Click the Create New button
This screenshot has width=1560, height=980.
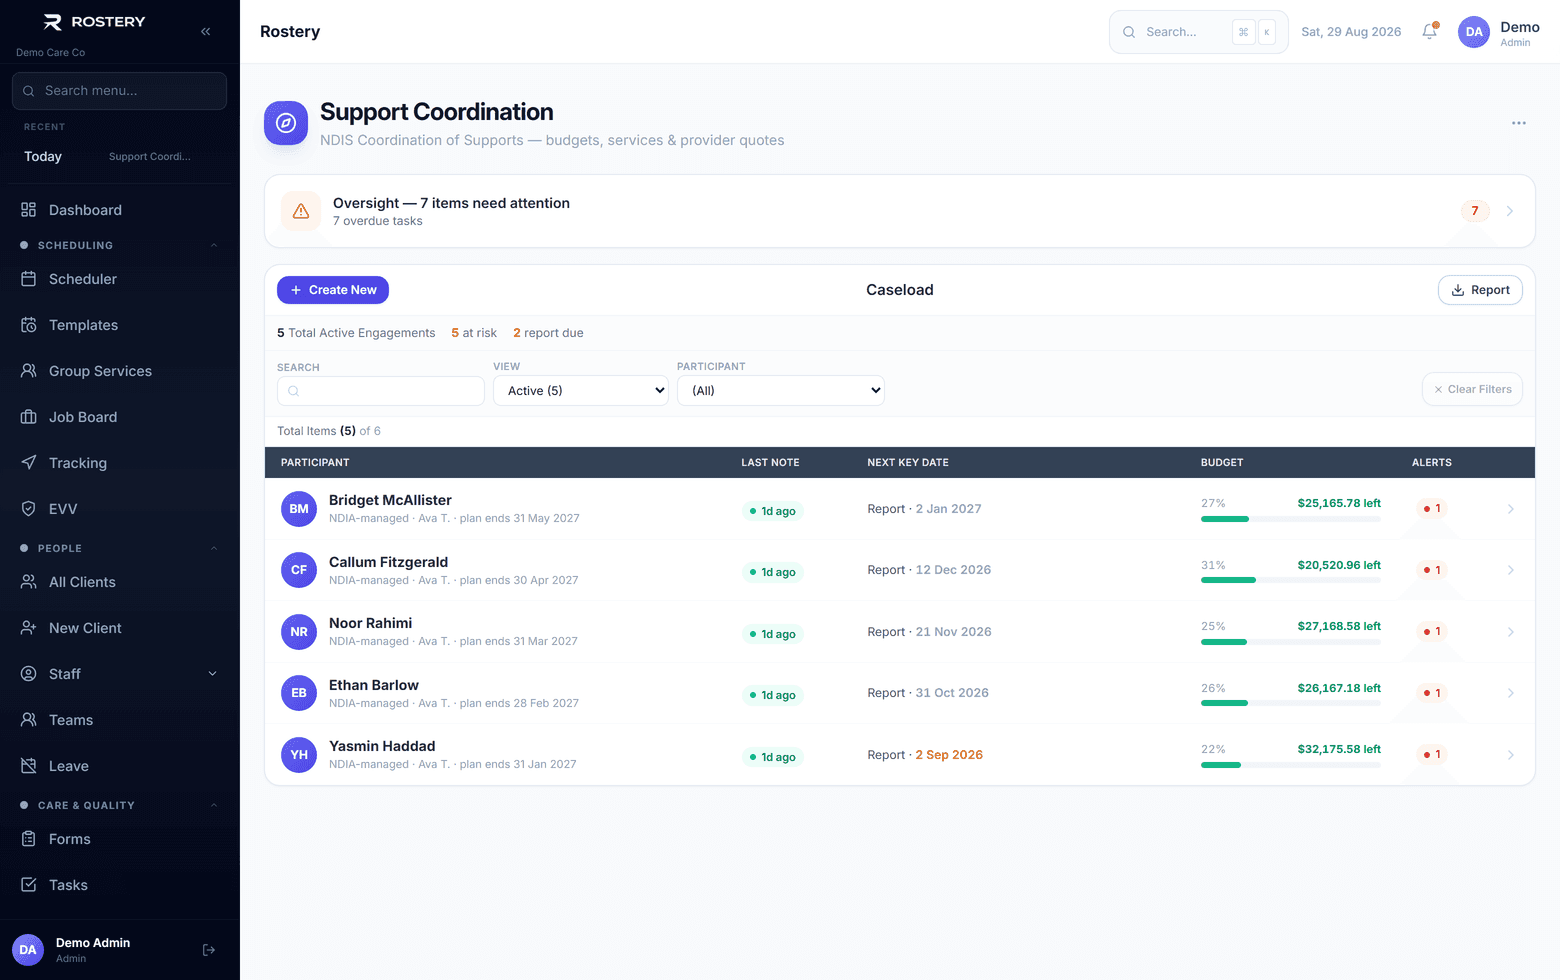click(x=333, y=290)
